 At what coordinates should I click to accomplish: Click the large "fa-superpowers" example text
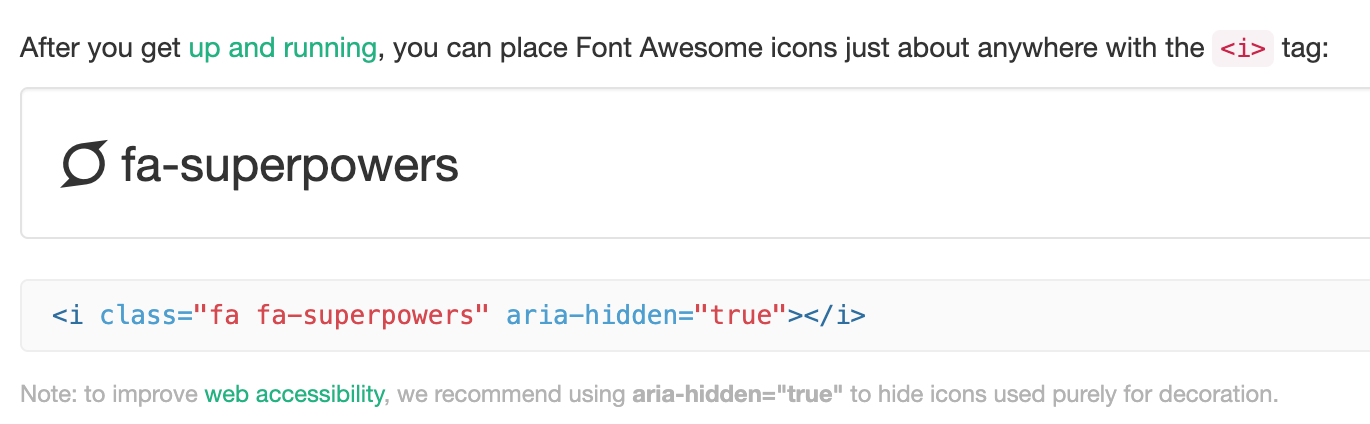(x=290, y=165)
